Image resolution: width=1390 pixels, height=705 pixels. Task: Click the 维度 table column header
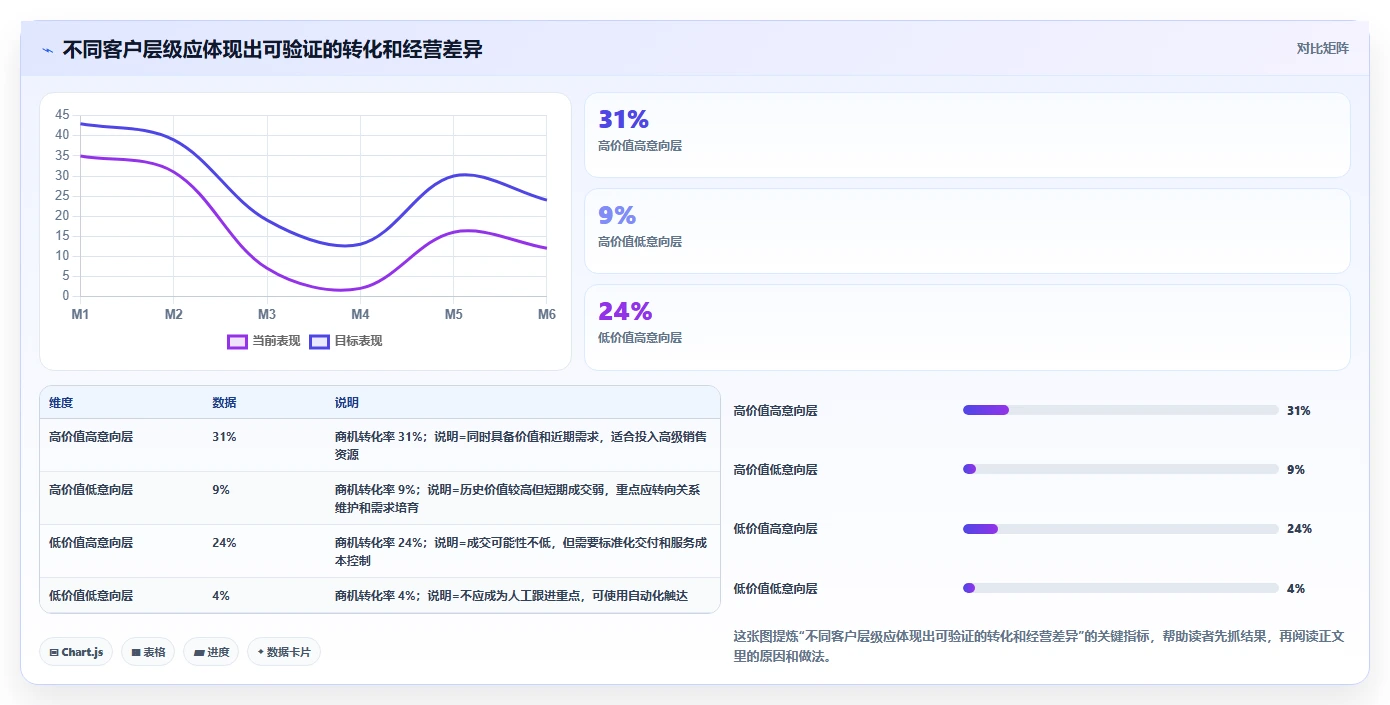pyautogui.click(x=61, y=403)
